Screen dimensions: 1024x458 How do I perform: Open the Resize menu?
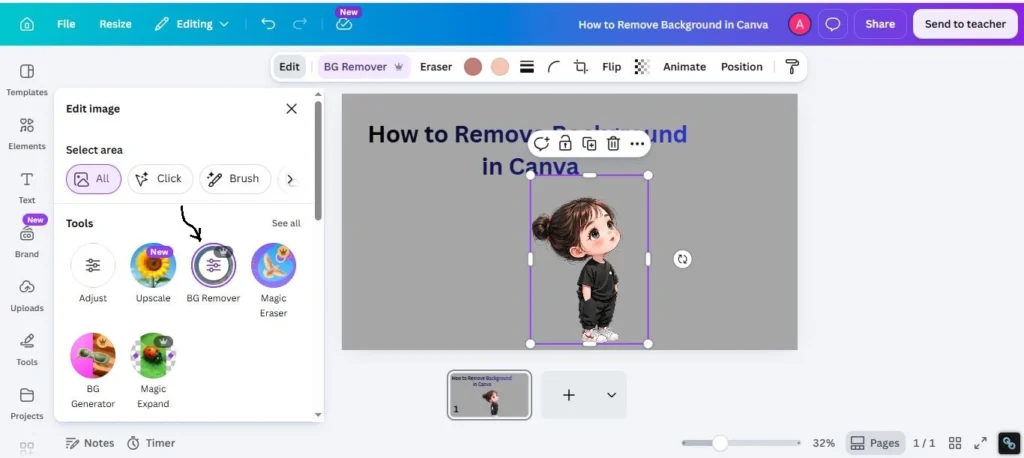[115, 24]
